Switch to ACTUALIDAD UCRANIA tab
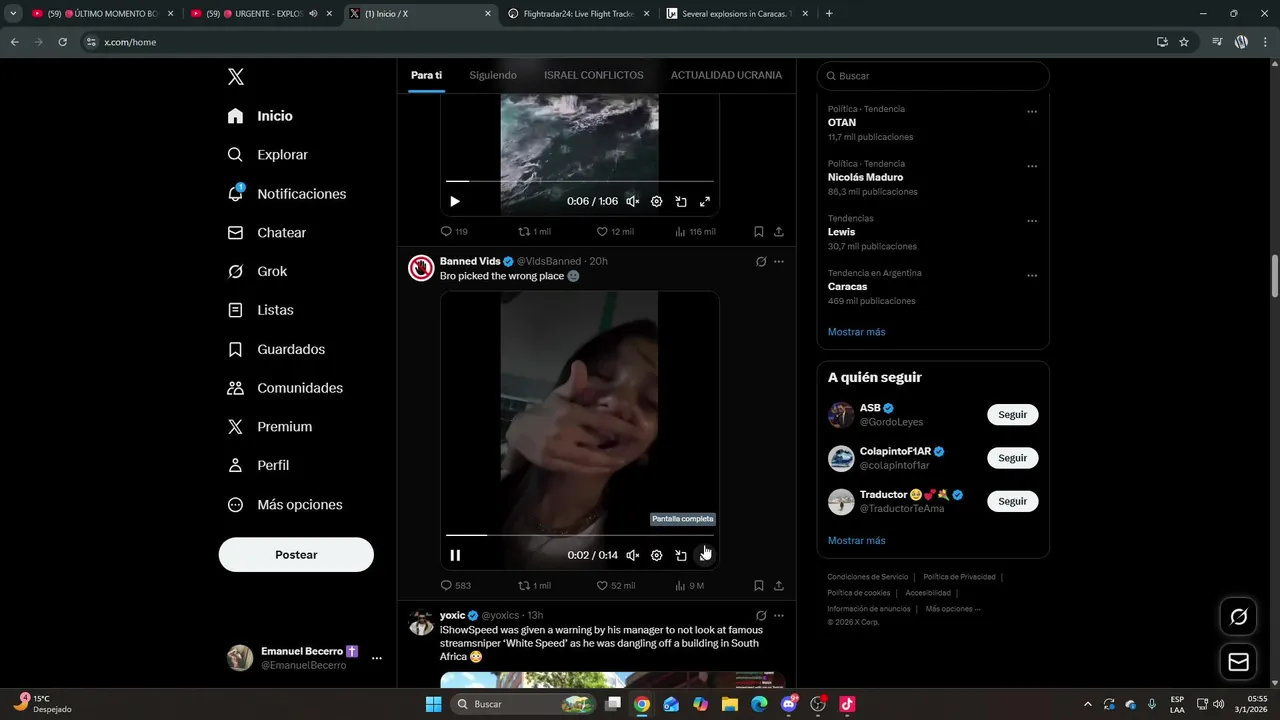Image resolution: width=1280 pixels, height=720 pixels. pos(726,75)
